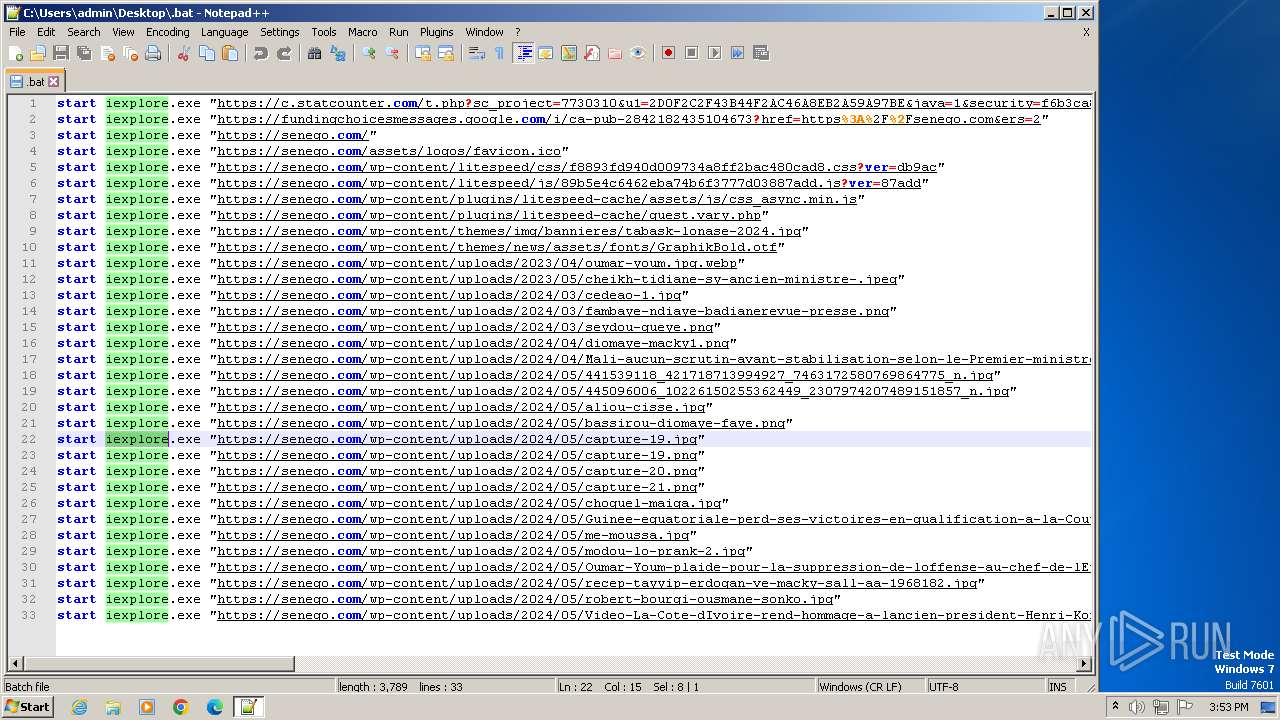The image size is (1280, 720).
Task: Open Internet Explorer from taskbar
Action: (79, 707)
